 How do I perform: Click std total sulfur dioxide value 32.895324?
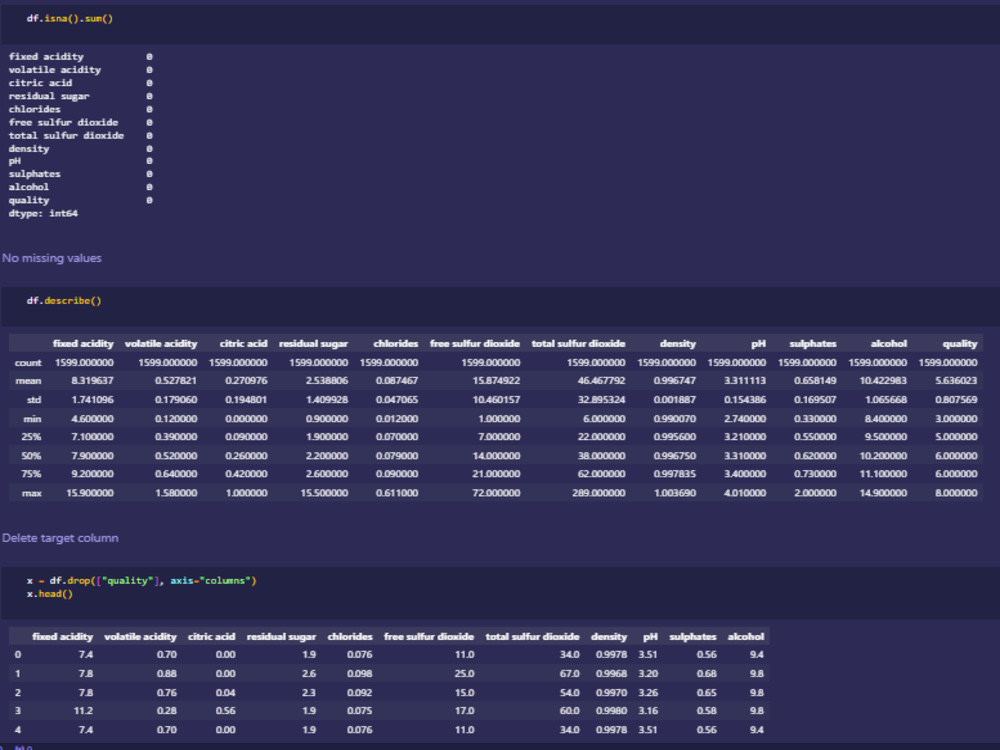pos(601,400)
